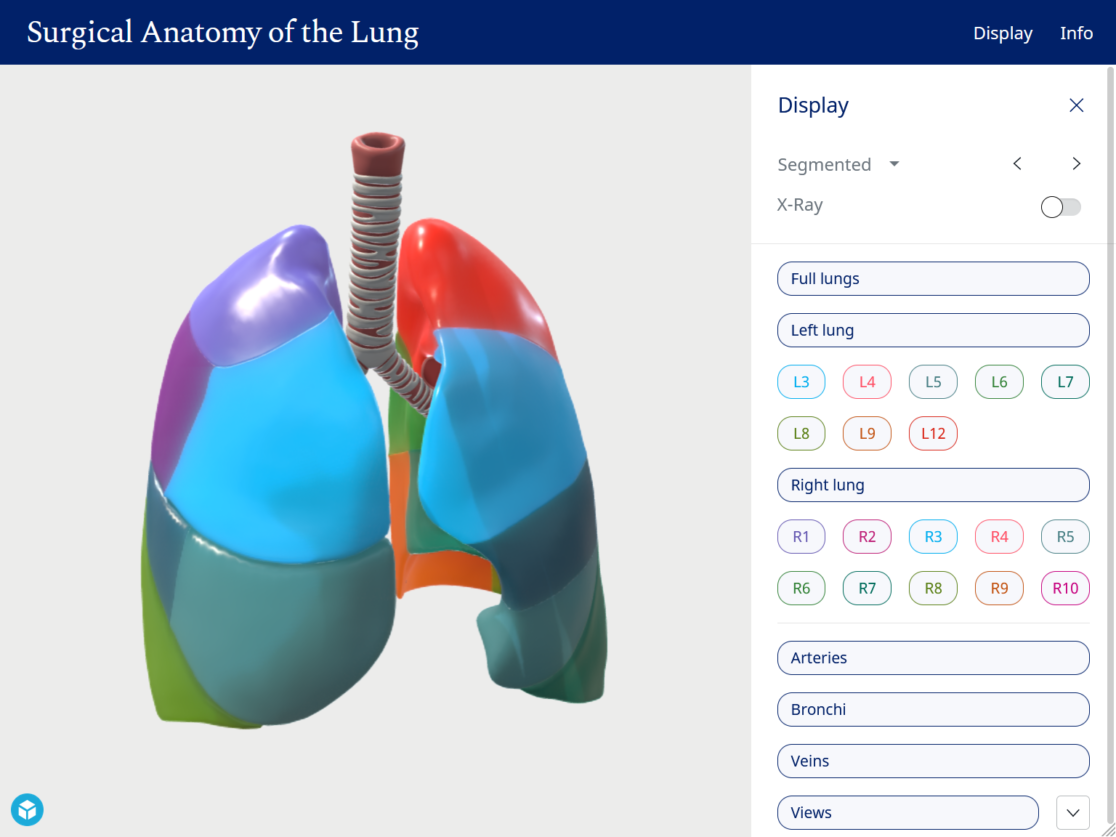Show the Bronchi structures
The image size is (1116, 837).
coord(932,709)
